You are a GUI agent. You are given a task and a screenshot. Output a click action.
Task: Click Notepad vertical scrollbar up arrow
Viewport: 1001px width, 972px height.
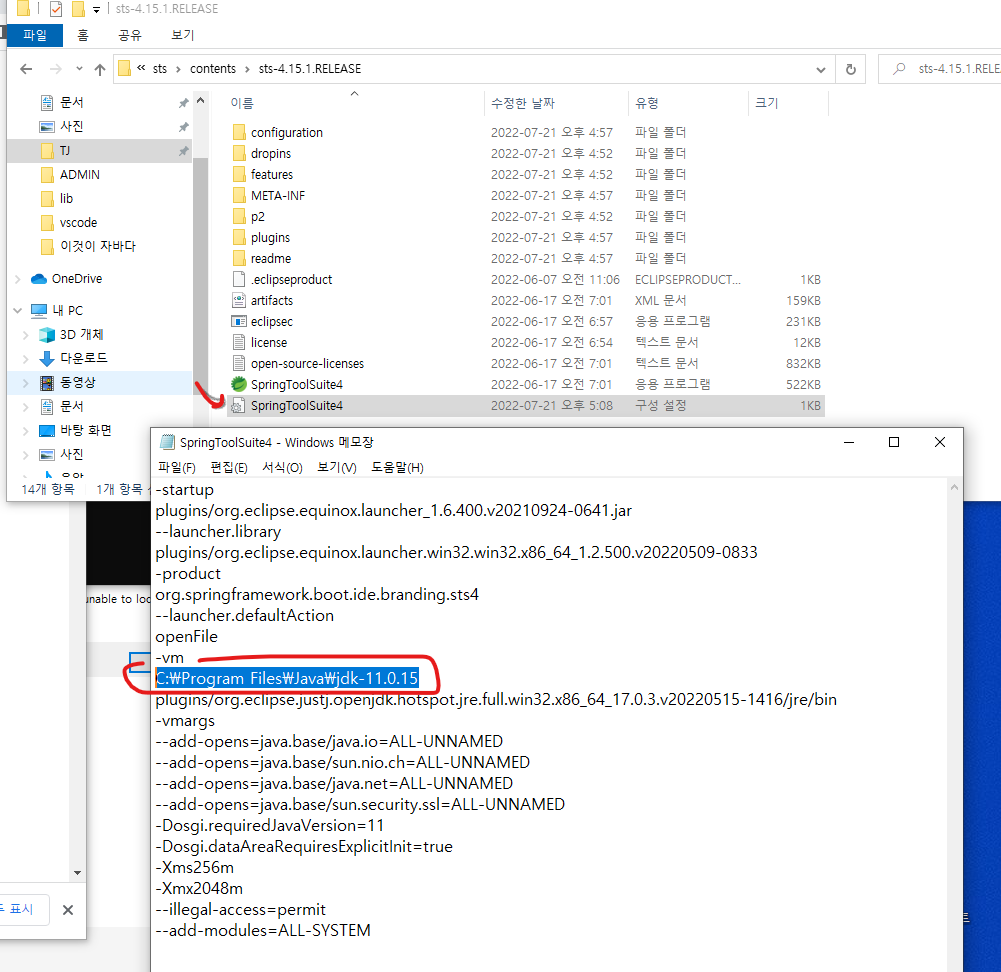954,488
